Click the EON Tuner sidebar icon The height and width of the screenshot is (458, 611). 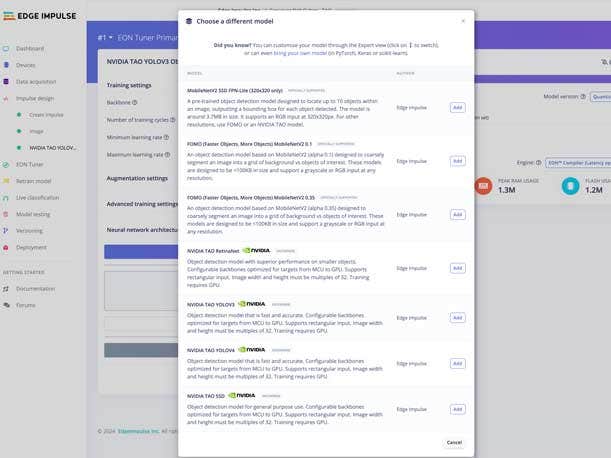[x=7, y=164]
